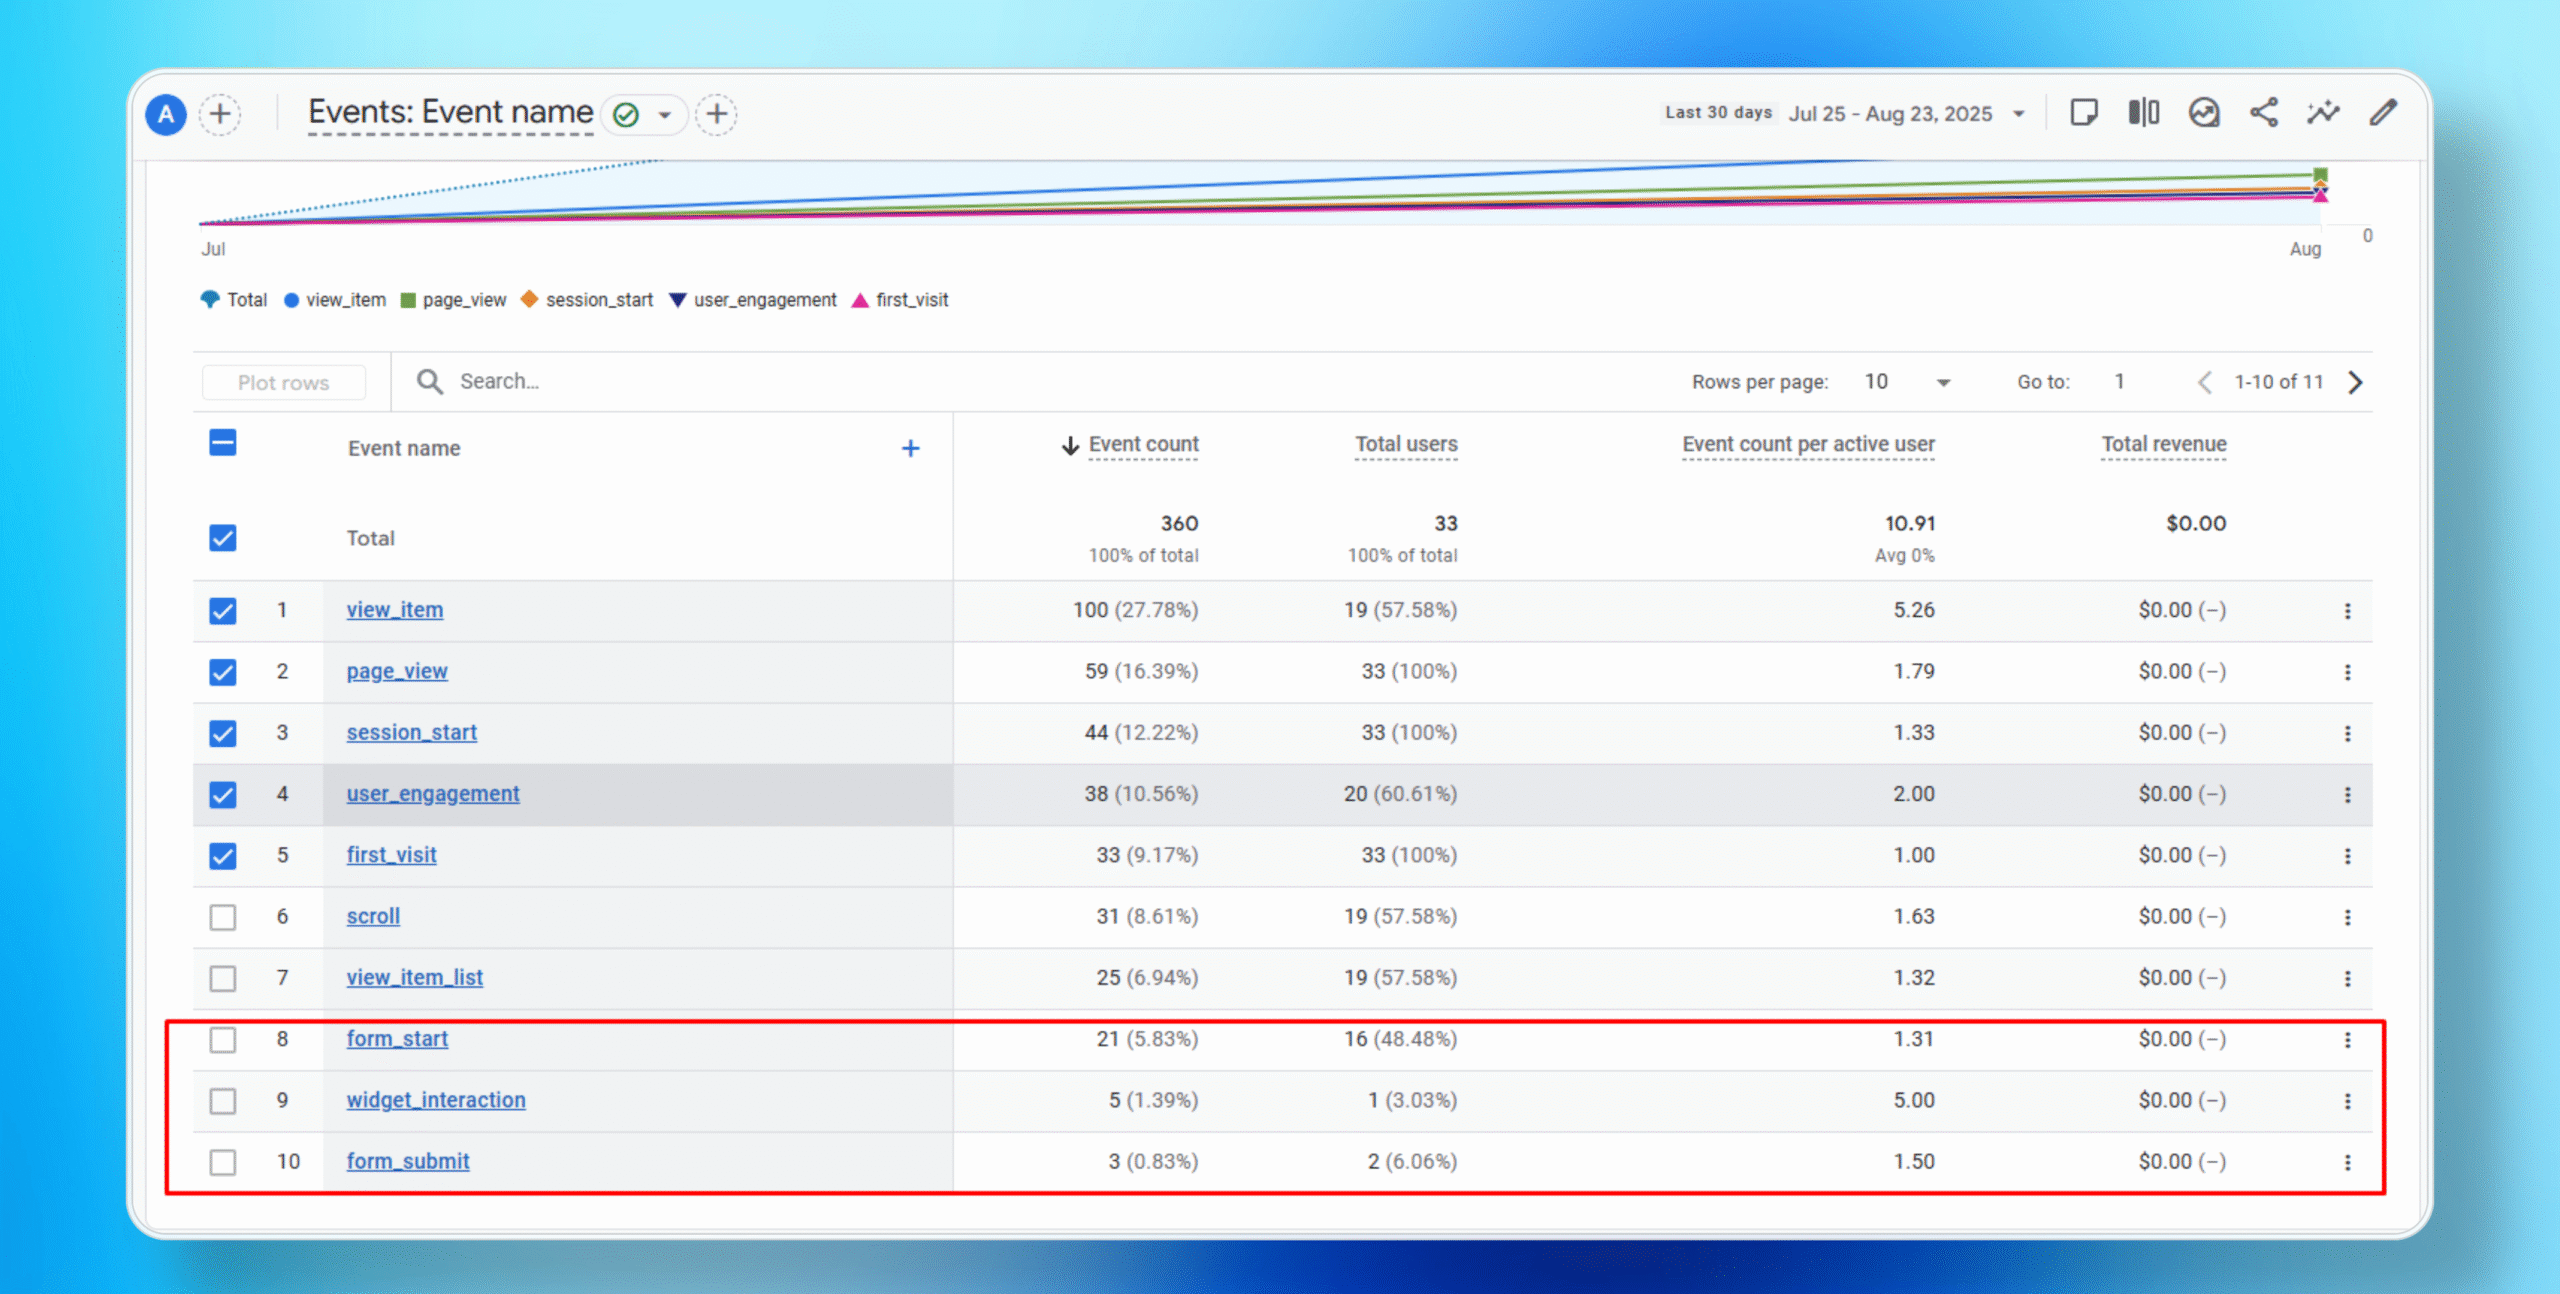2560x1294 pixels.
Task: Check the widget_interaction row checkbox
Action: (x=223, y=1101)
